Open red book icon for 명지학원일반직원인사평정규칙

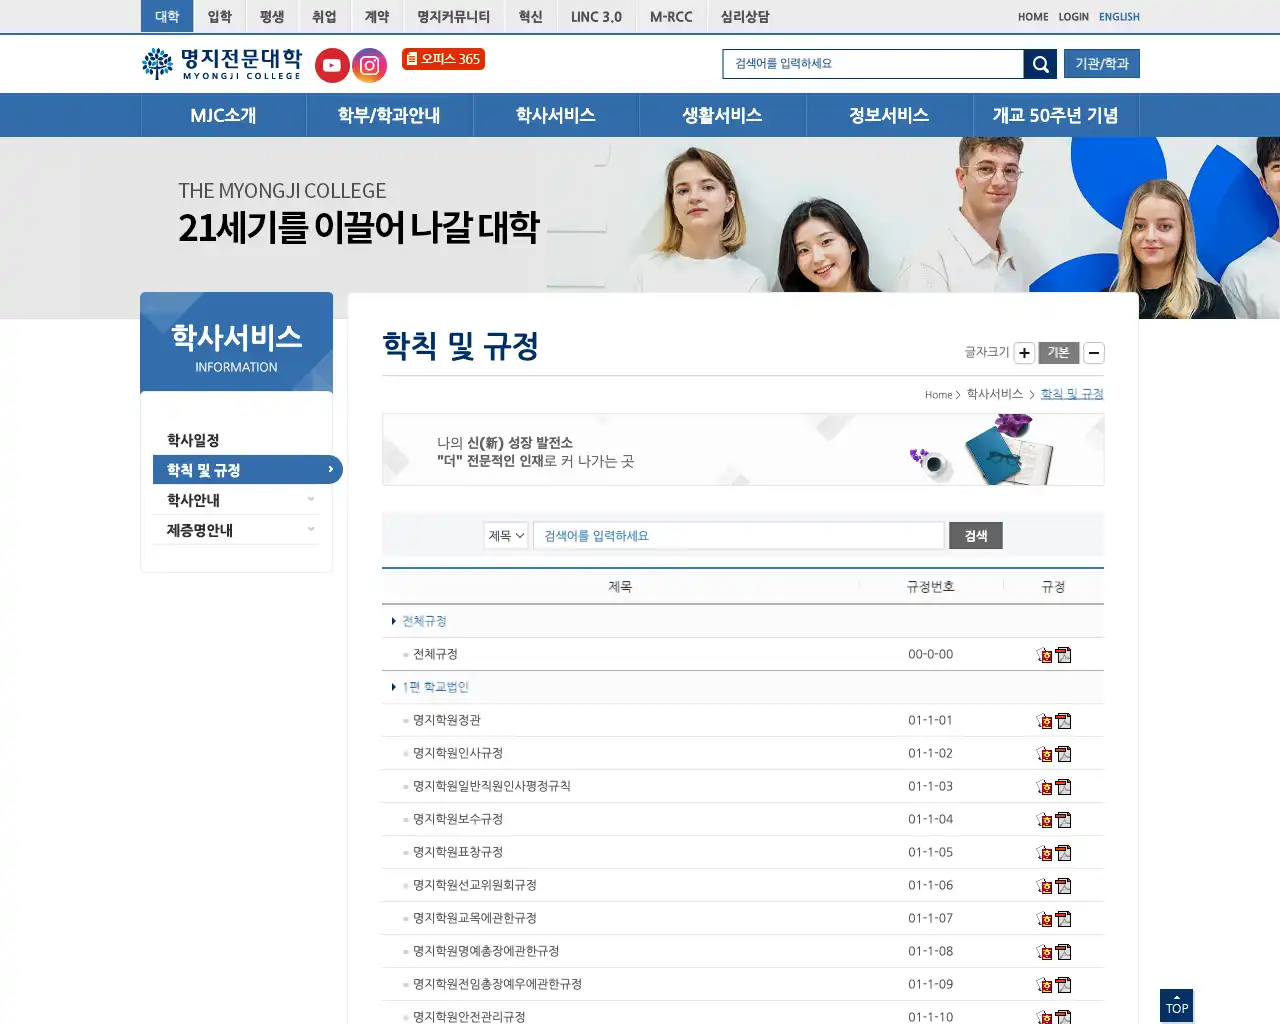(1045, 787)
